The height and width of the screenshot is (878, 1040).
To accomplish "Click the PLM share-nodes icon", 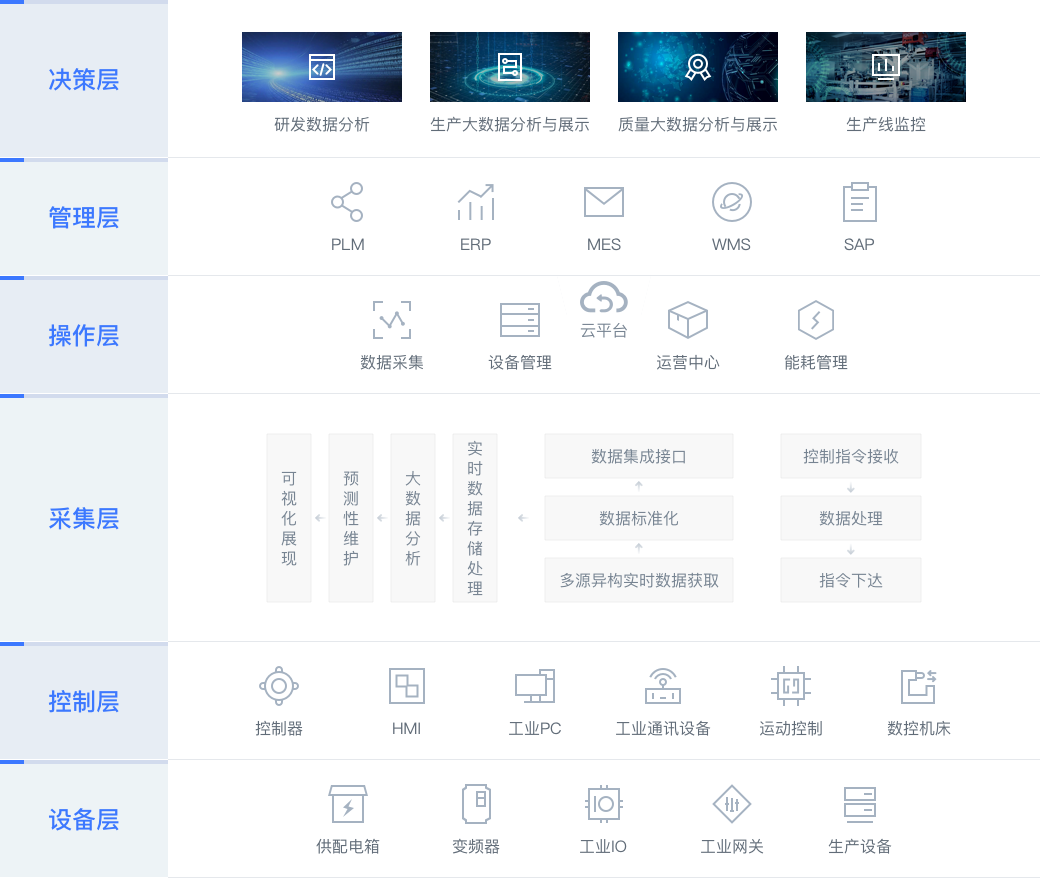I will pyautogui.click(x=347, y=202).
